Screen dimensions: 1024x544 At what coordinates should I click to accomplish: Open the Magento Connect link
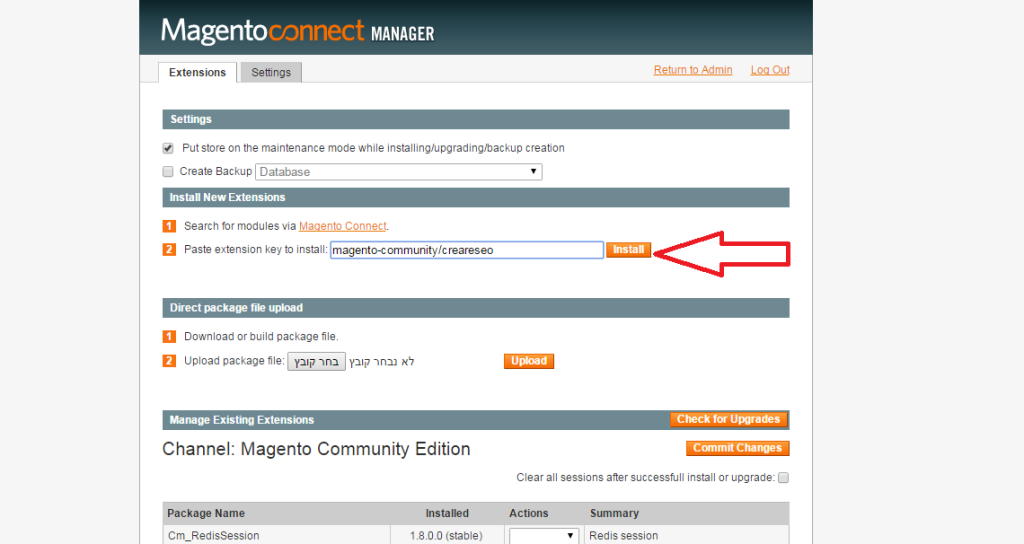click(343, 226)
